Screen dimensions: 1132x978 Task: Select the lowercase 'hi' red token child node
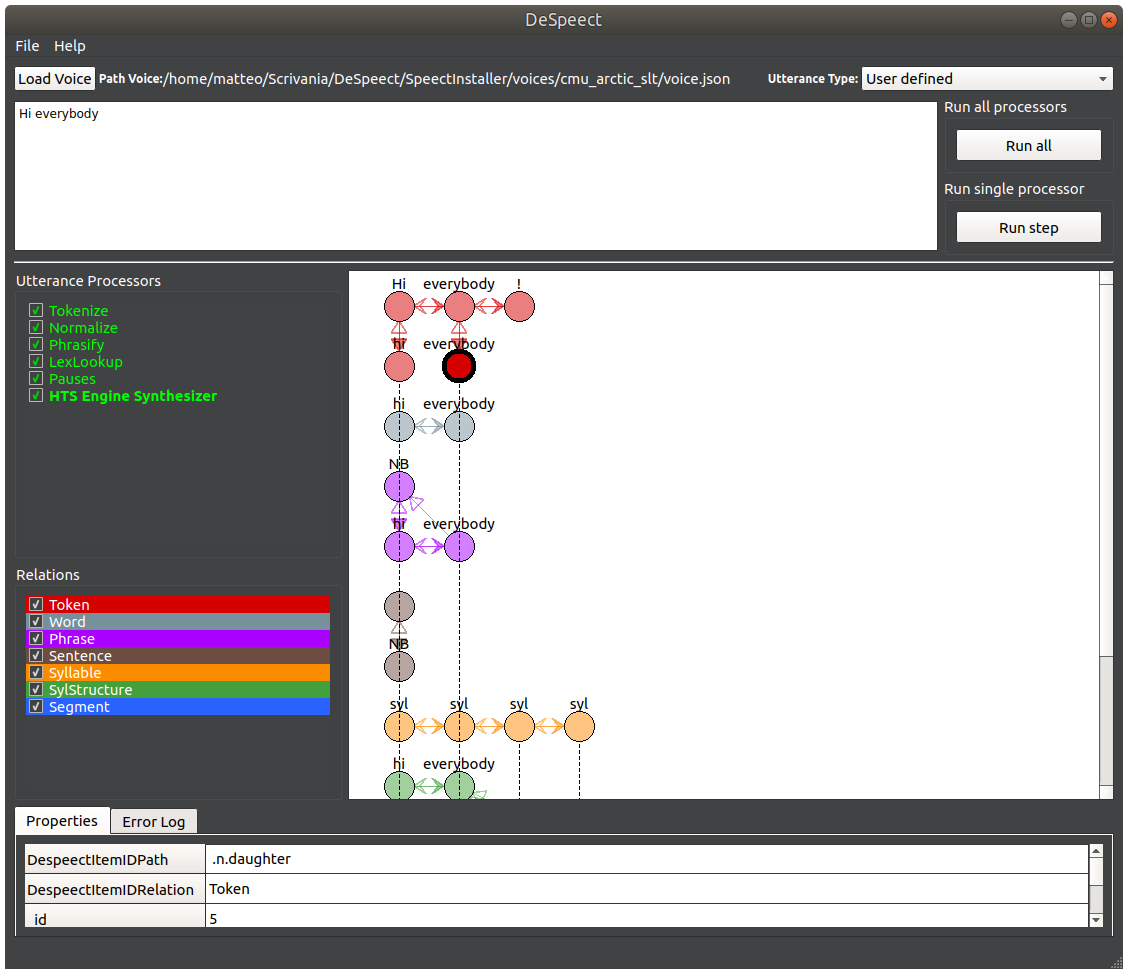[399, 367]
